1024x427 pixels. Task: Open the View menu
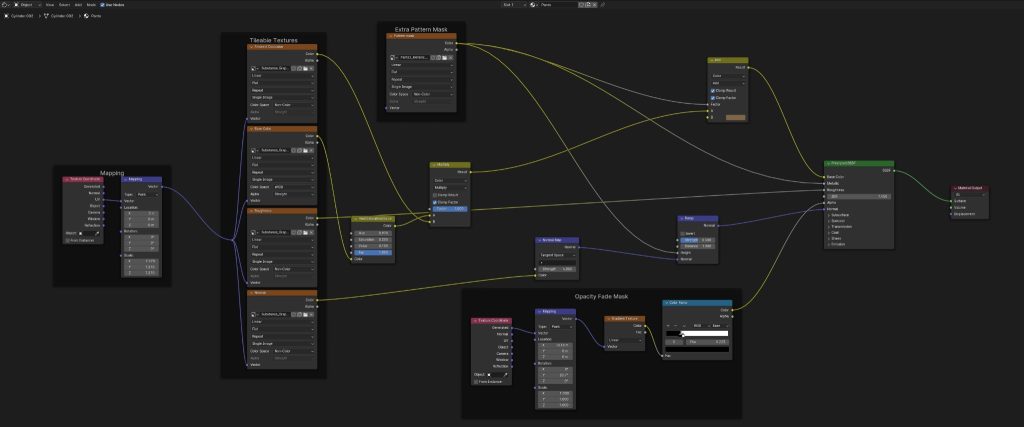[50, 5]
